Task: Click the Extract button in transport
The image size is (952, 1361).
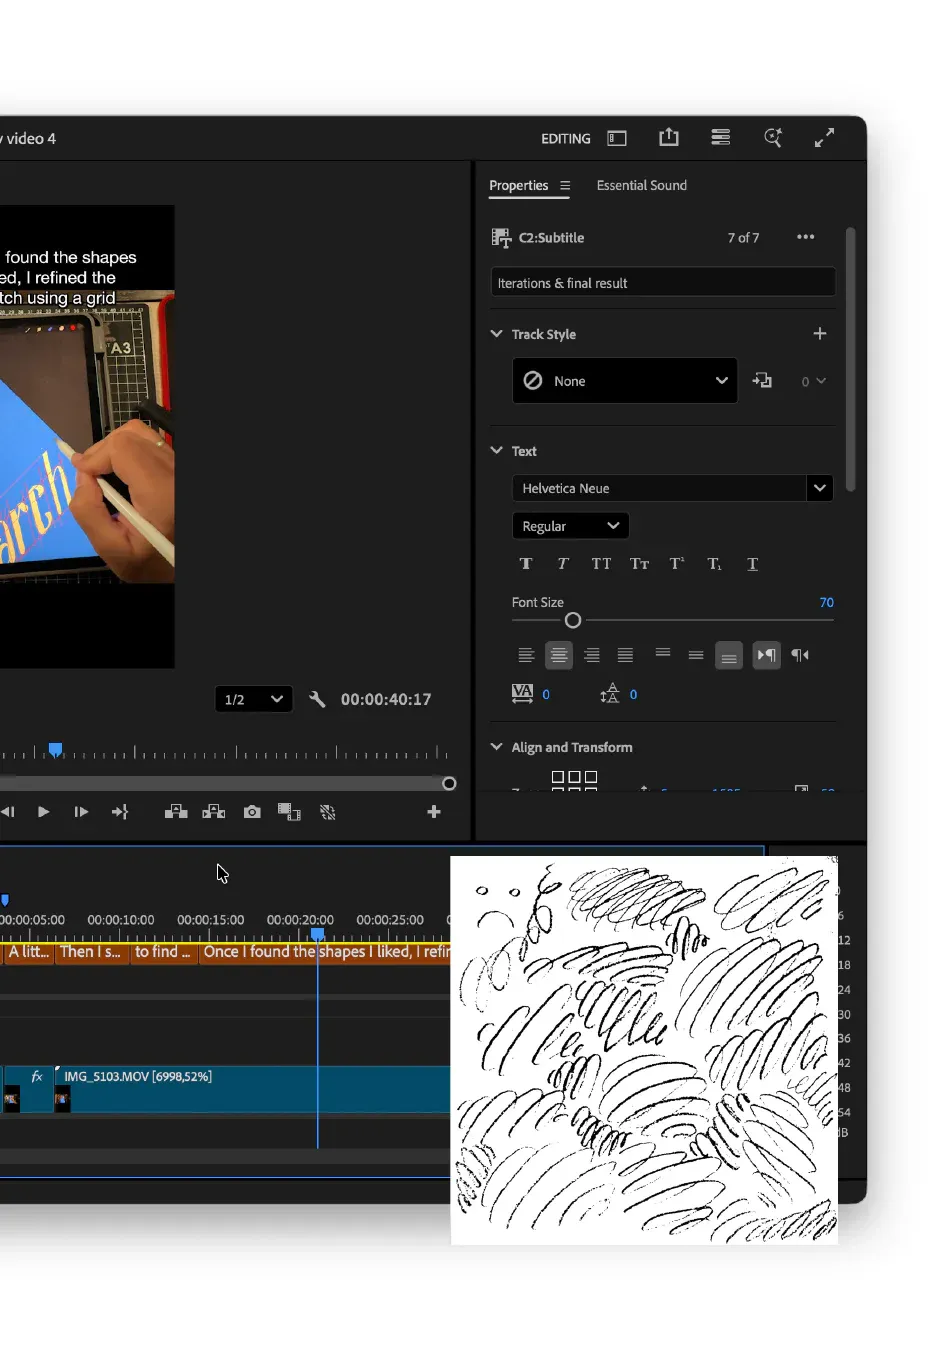Action: (x=214, y=812)
